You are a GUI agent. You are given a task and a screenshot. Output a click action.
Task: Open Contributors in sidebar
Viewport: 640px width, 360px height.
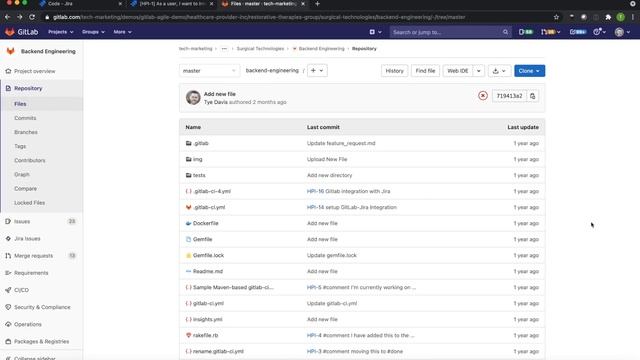tap(30, 160)
